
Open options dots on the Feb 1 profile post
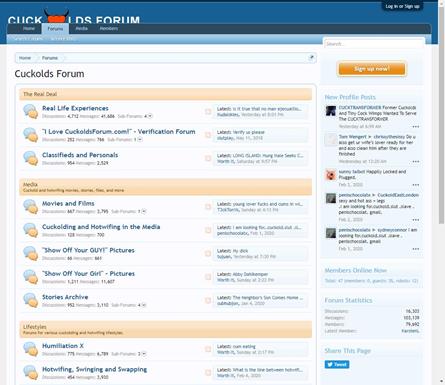[x=415, y=249]
